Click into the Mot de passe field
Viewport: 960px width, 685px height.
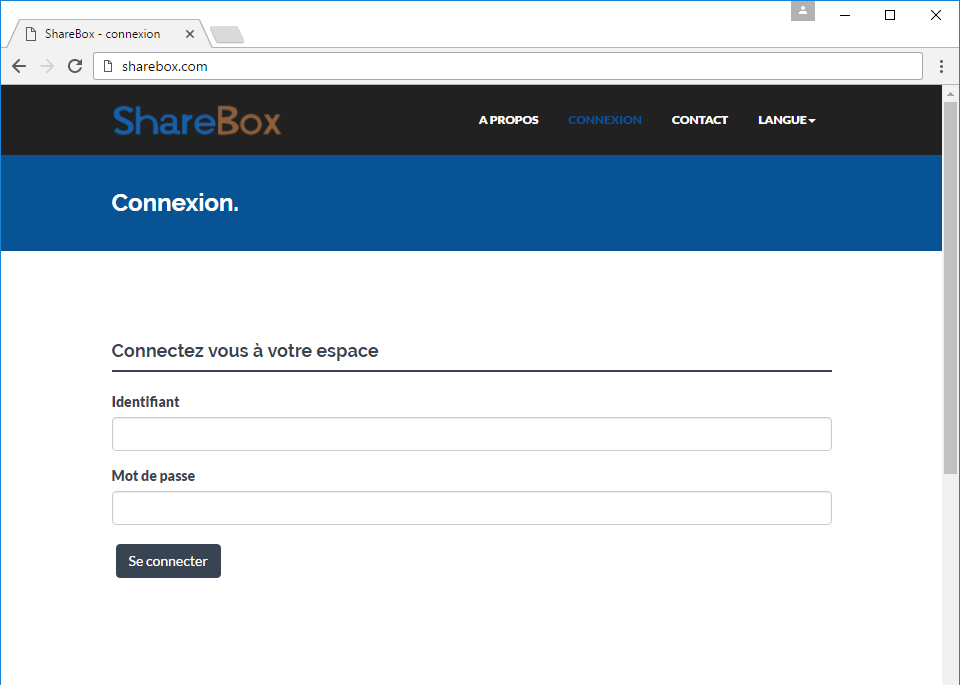(471, 508)
